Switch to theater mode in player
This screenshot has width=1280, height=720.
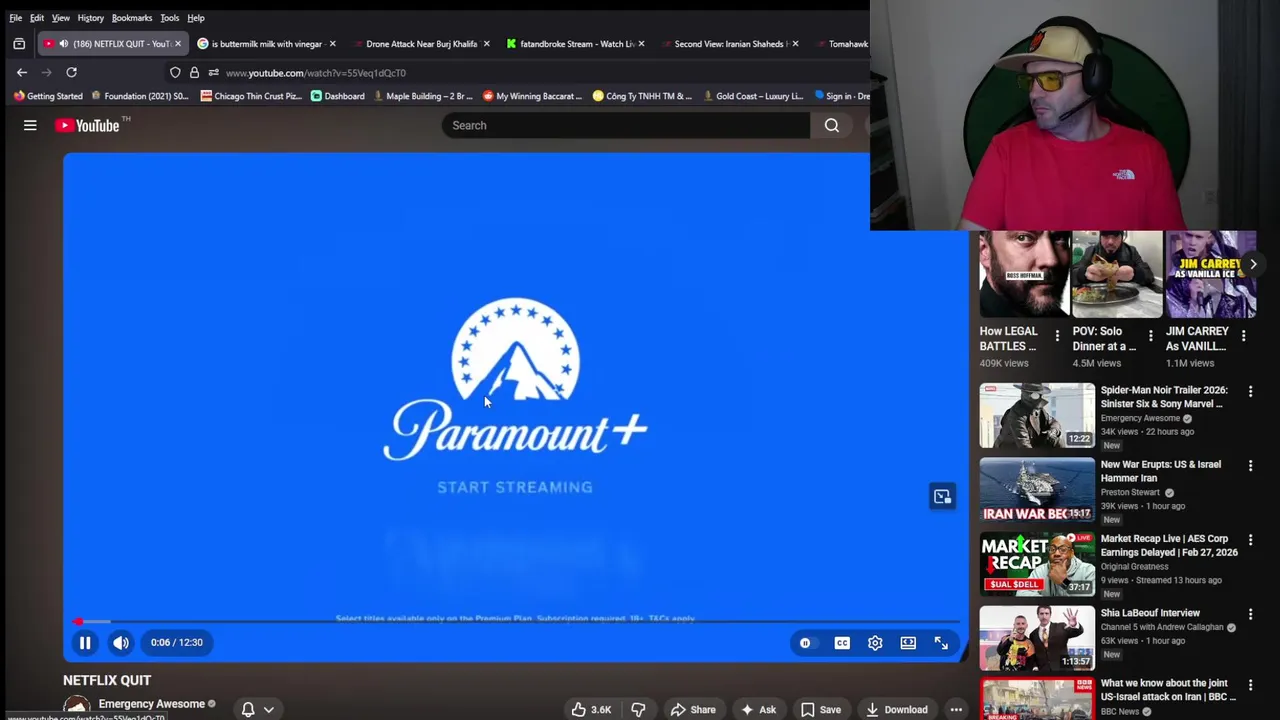click(908, 643)
